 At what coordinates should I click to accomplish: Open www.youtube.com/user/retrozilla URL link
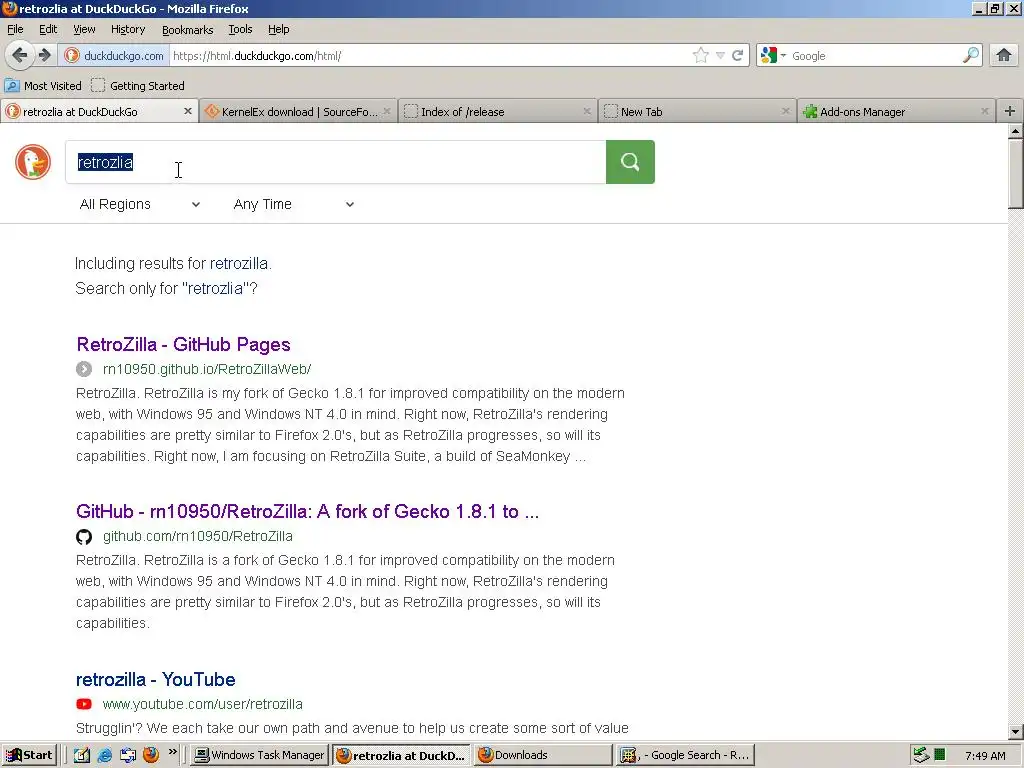pos(202,704)
